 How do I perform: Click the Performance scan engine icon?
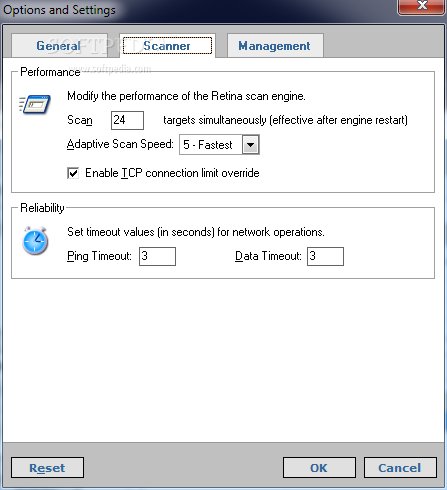[x=35, y=104]
